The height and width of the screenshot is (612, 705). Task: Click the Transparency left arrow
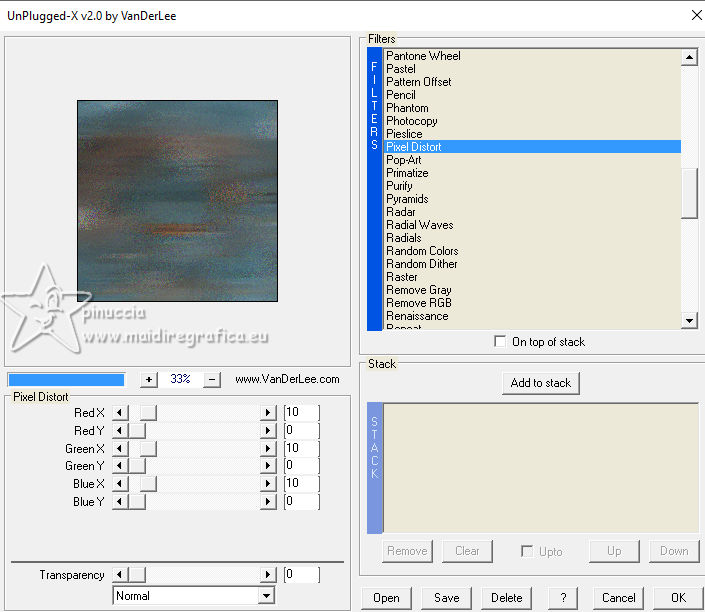click(120, 574)
